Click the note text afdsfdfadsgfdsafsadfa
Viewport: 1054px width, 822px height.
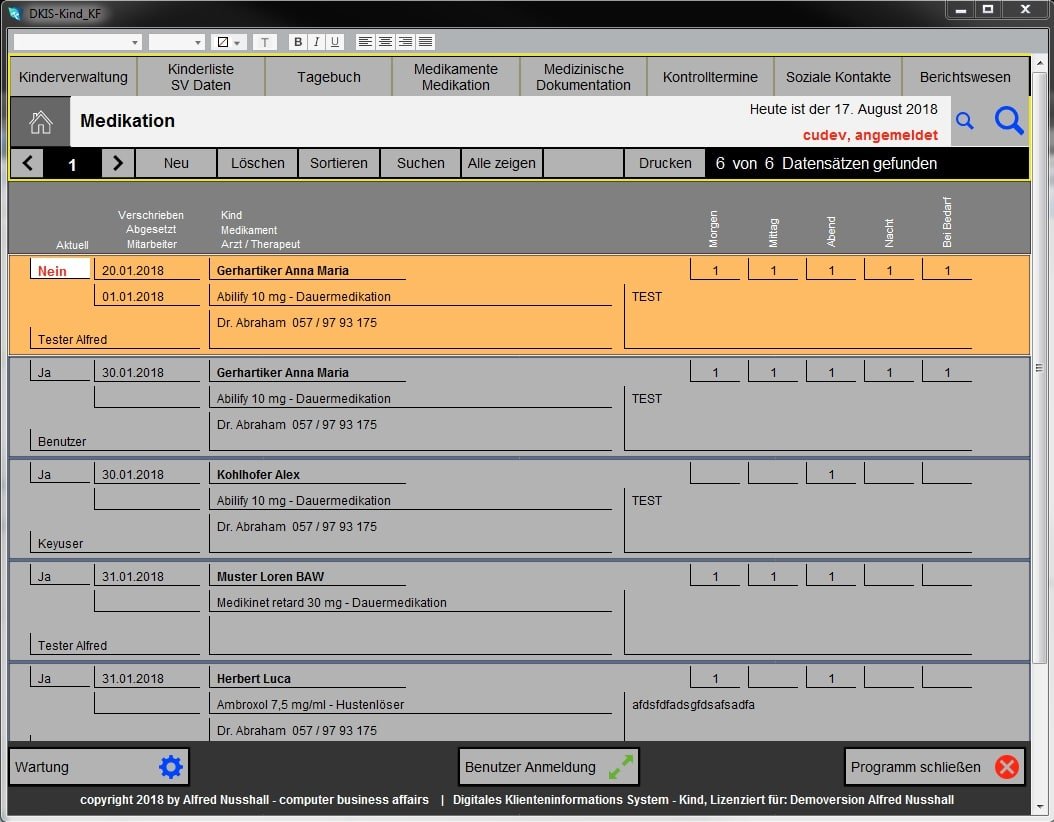point(693,704)
